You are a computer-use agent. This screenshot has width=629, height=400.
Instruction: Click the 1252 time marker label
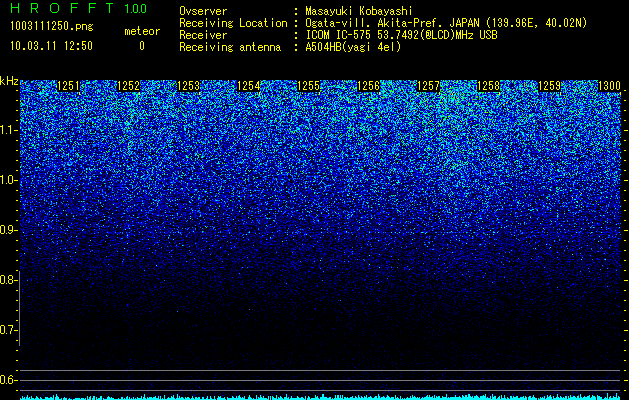(128, 86)
